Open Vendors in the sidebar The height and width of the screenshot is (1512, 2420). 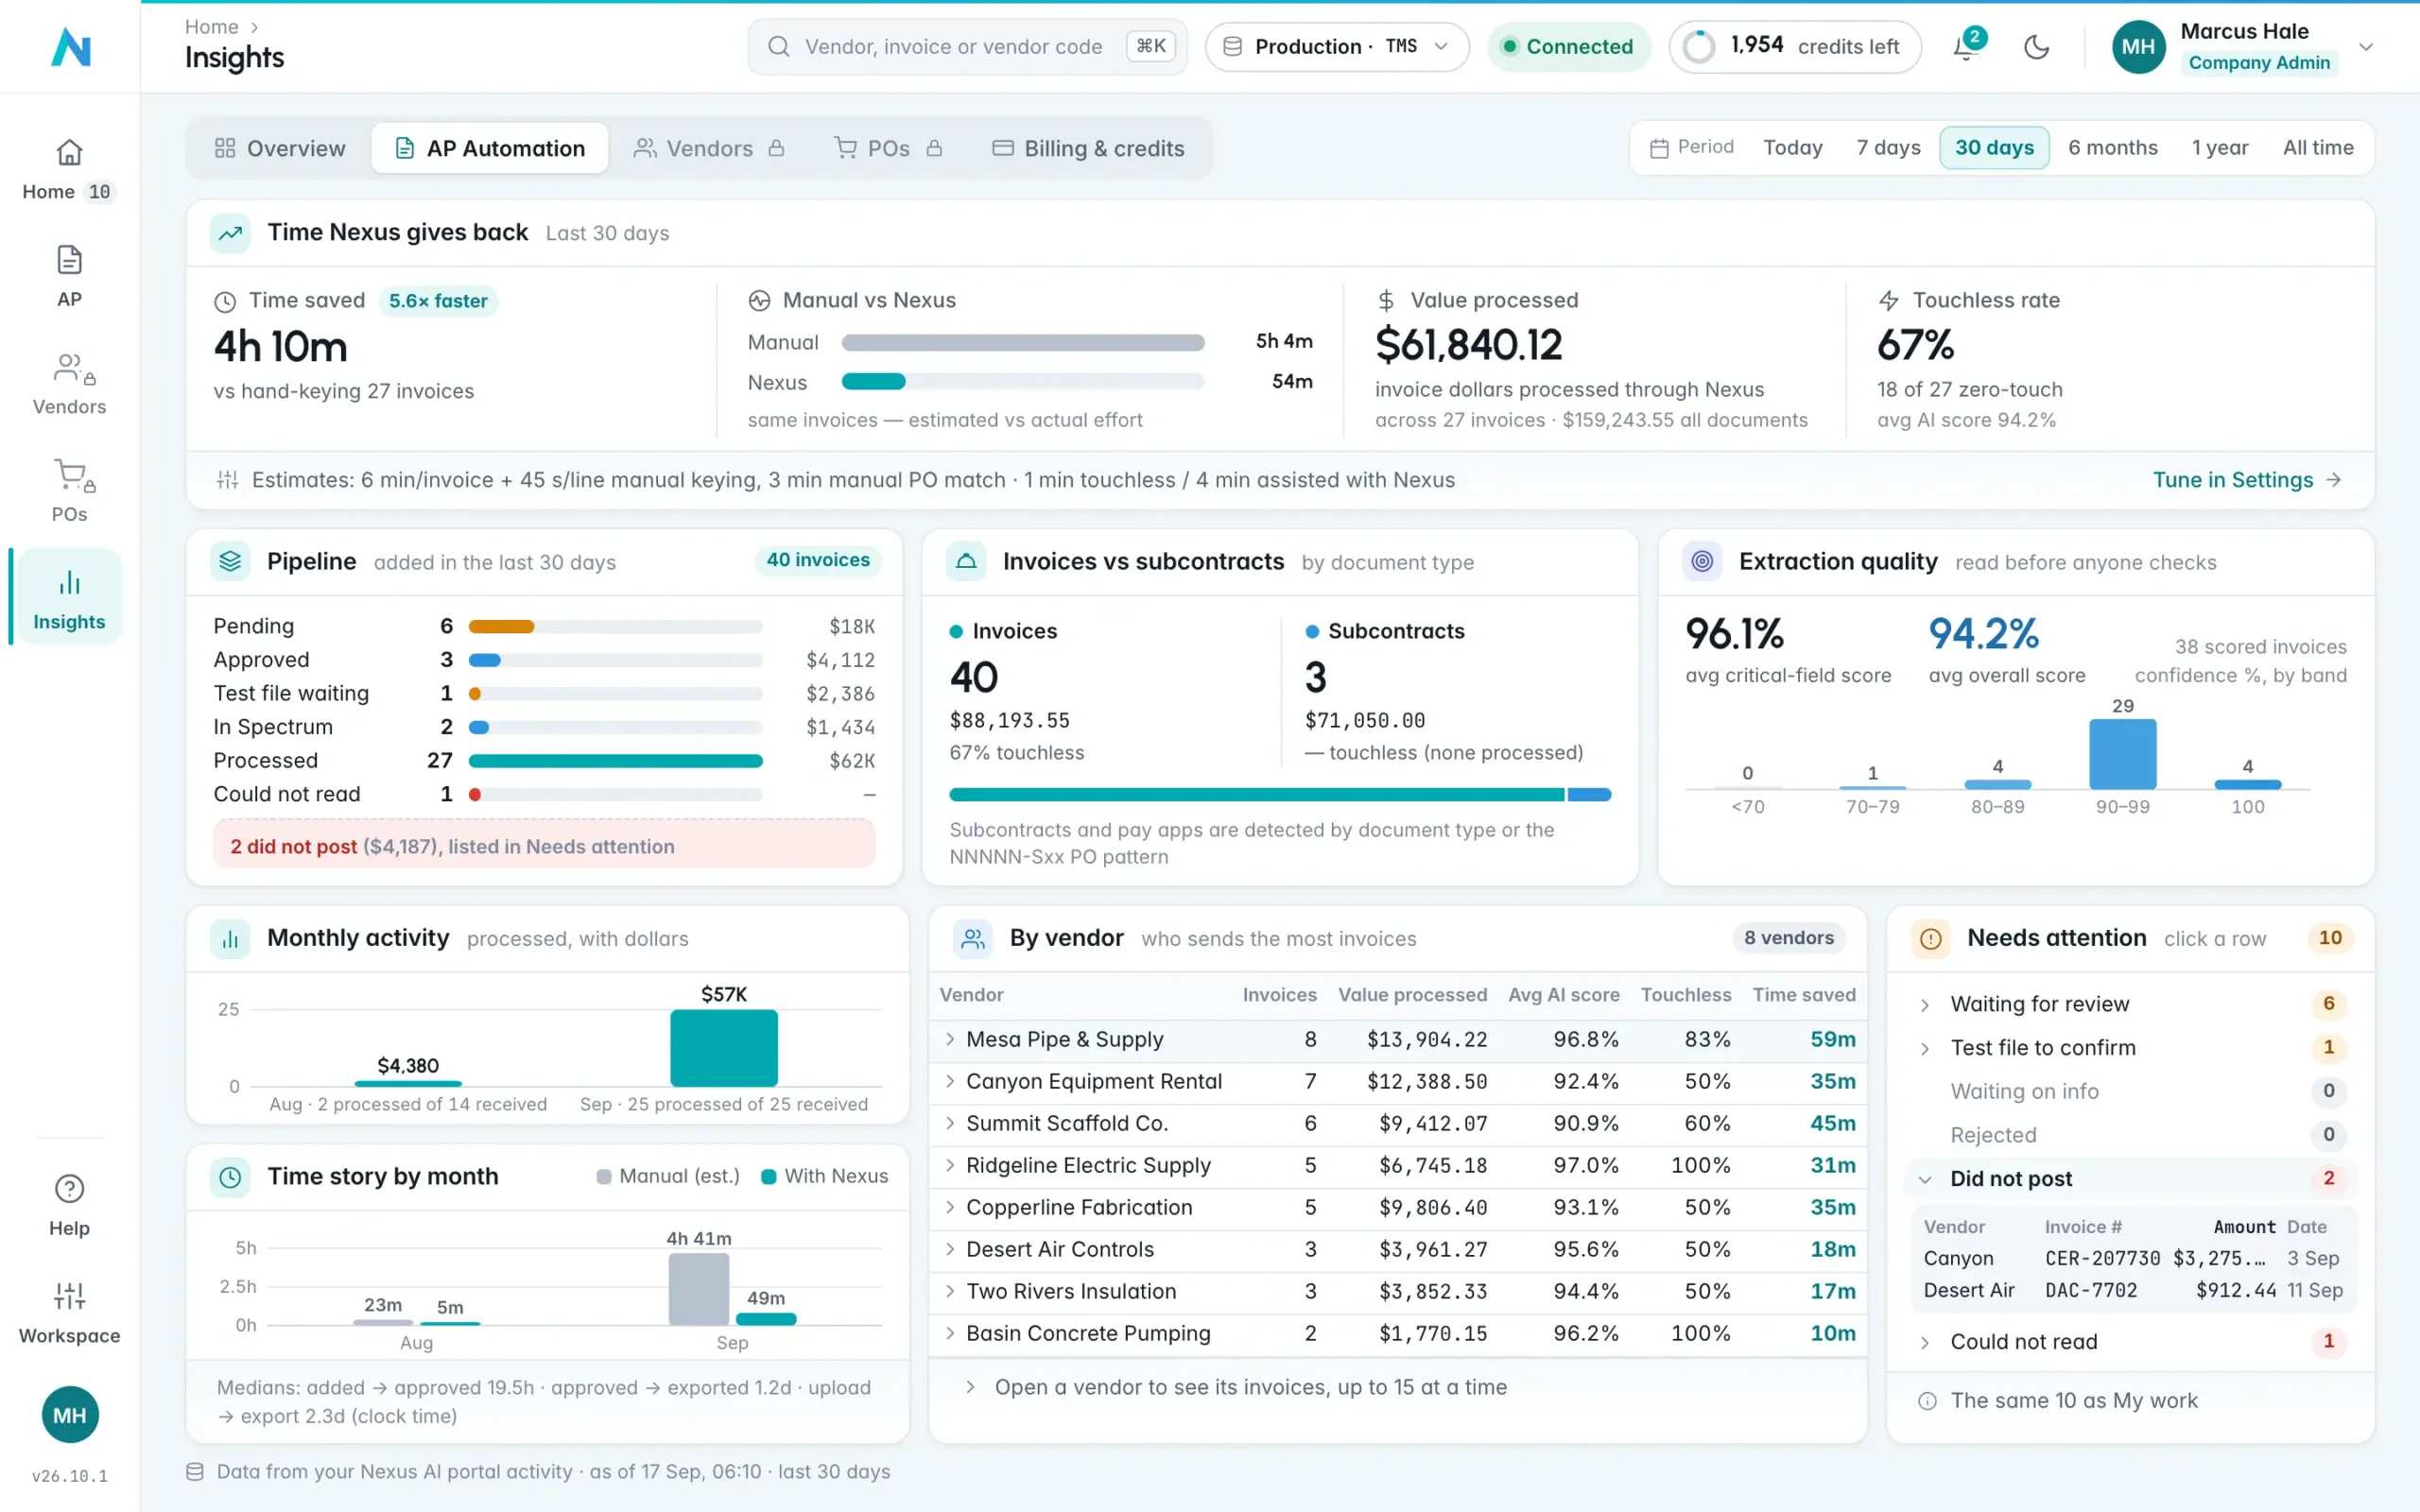(x=69, y=384)
